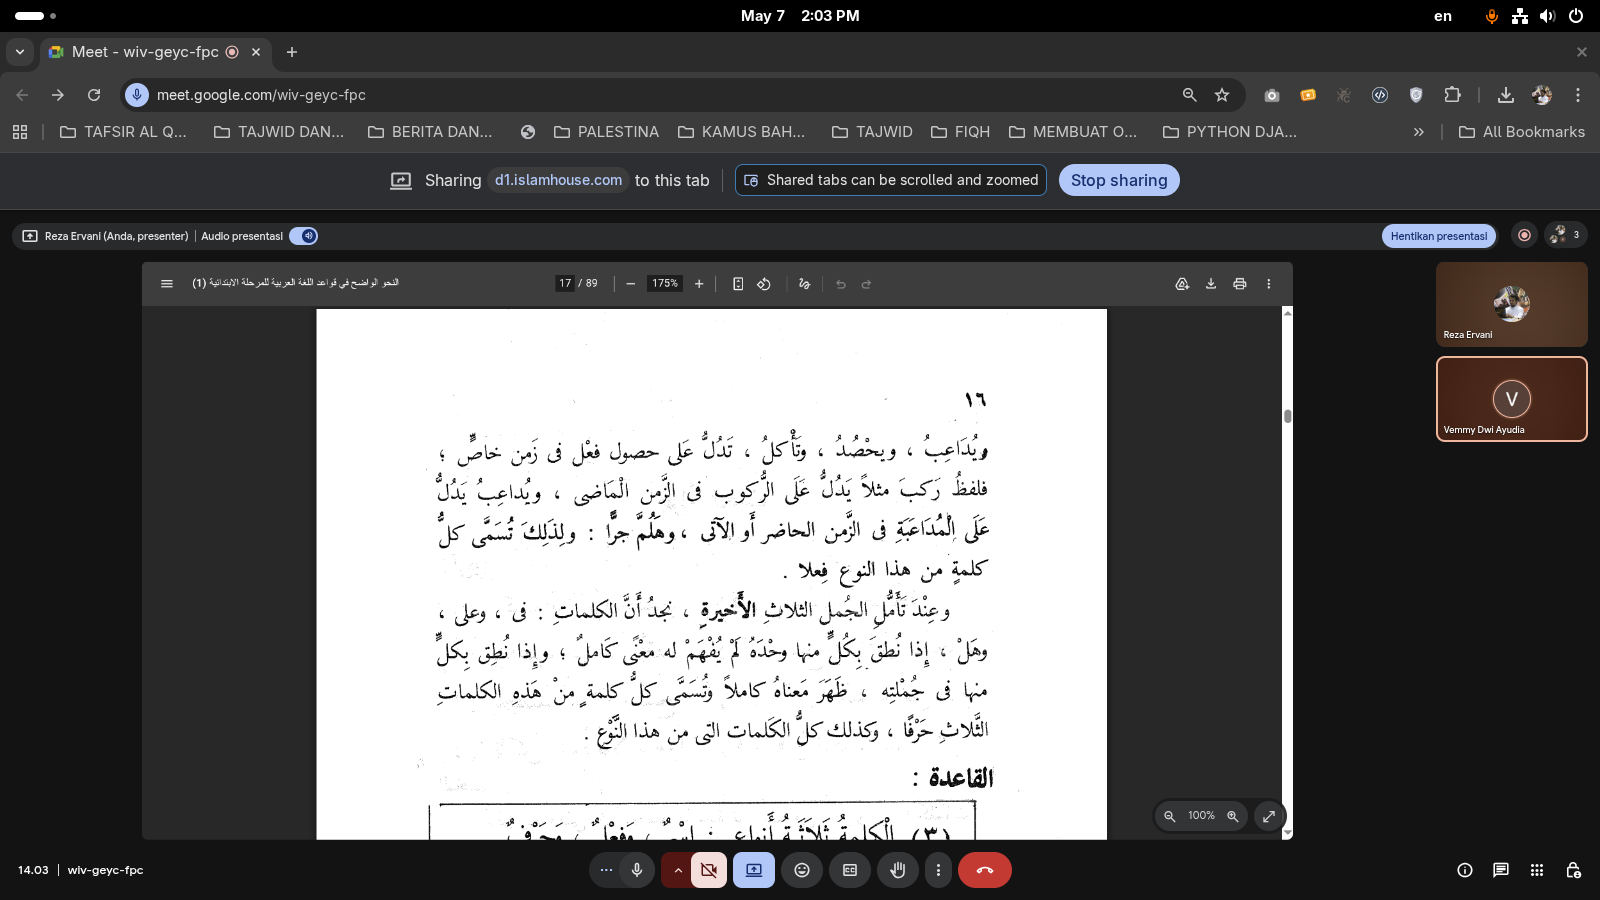Open Meet more options menu

point(938,870)
